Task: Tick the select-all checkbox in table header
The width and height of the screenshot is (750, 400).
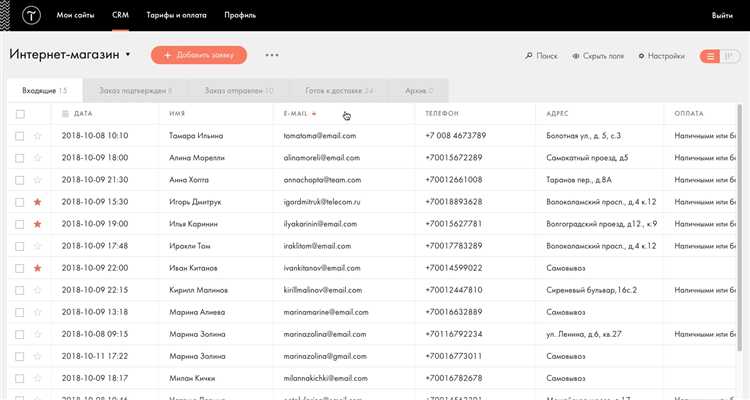Action: click(x=20, y=114)
